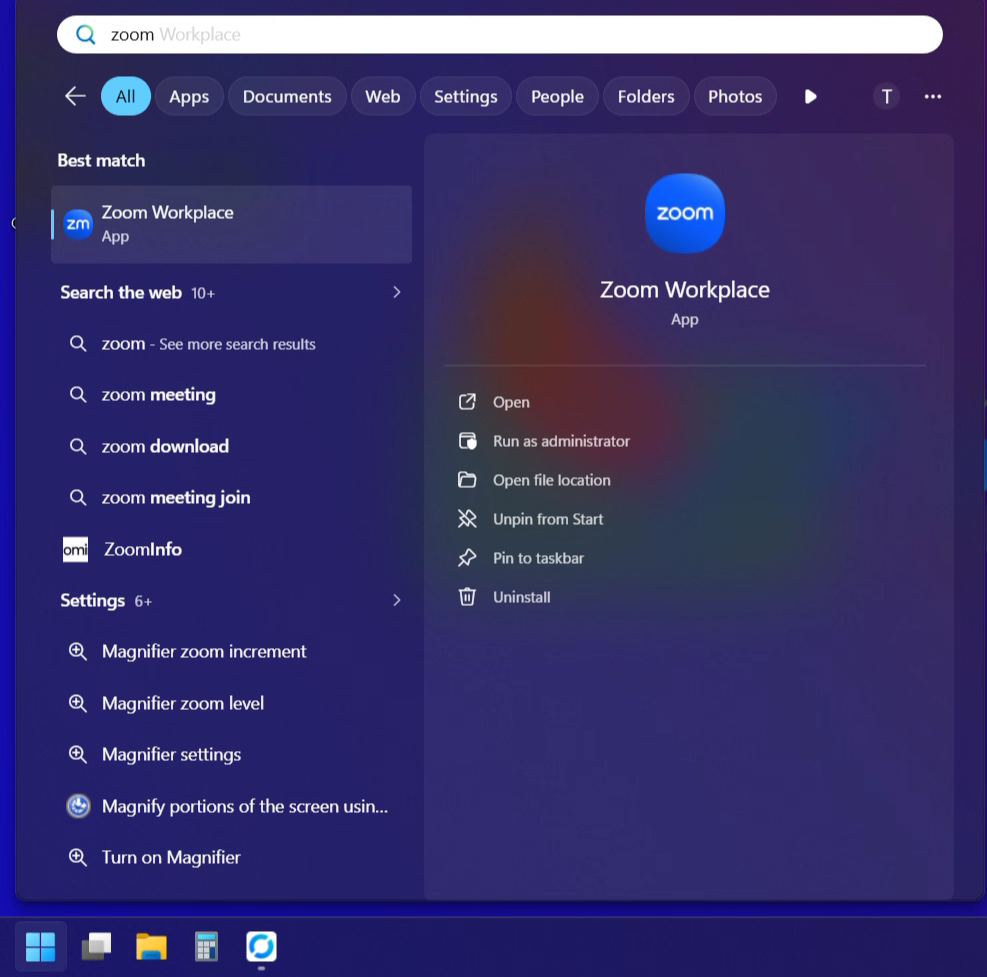
Task: Open the Zoom Workplace best match result
Action: point(232,224)
